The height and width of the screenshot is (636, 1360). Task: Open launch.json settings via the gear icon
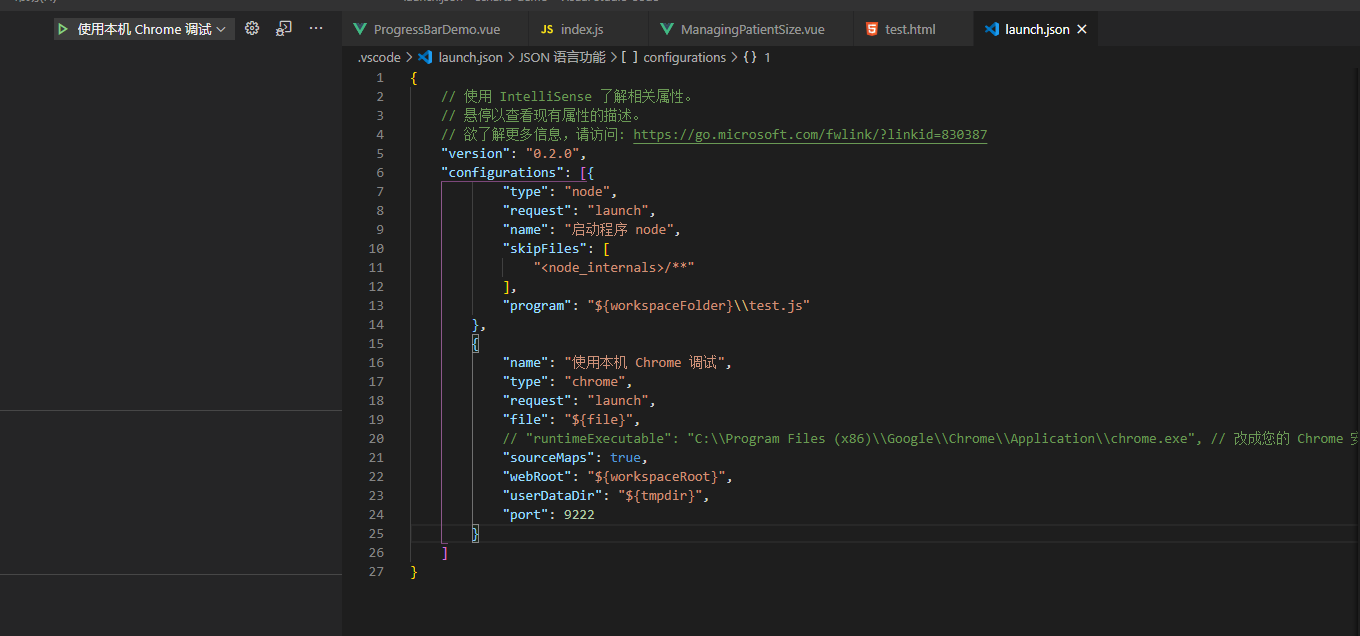click(251, 29)
